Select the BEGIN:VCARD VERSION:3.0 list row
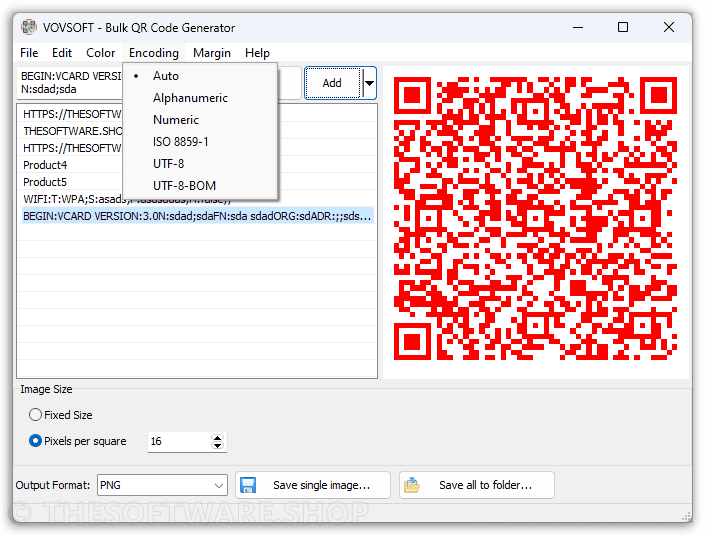 coord(197,216)
